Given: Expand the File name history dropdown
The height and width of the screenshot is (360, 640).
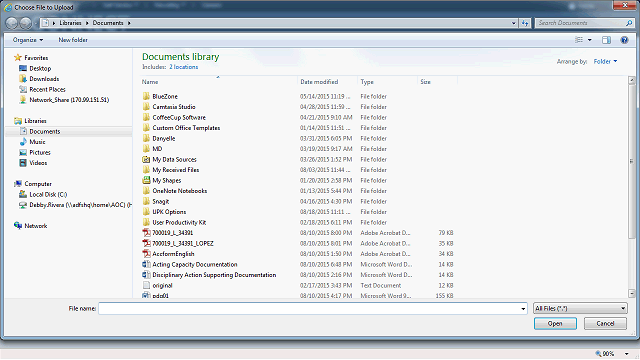Looking at the screenshot, I should click(523, 309).
